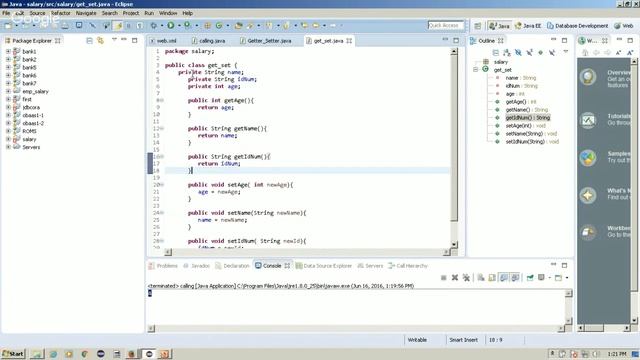Click Terminate icon in Console toolbar
Viewport: 640px width, 360px height.
click(443, 278)
